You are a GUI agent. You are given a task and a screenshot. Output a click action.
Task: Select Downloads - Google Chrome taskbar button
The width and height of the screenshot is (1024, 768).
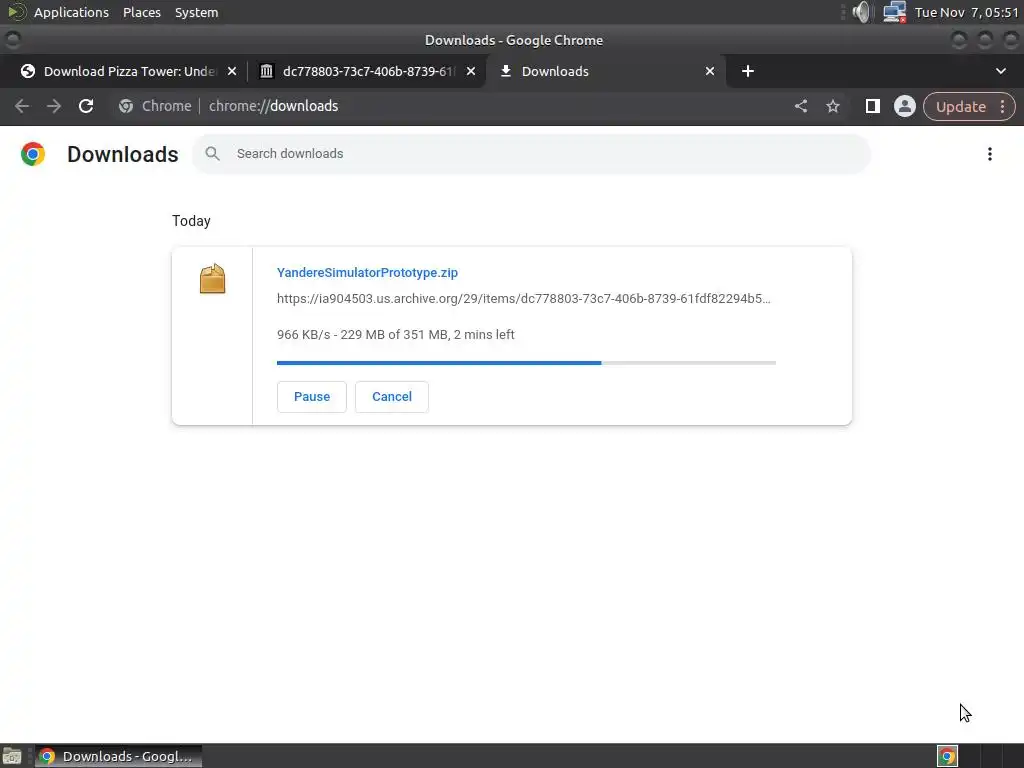click(118, 756)
